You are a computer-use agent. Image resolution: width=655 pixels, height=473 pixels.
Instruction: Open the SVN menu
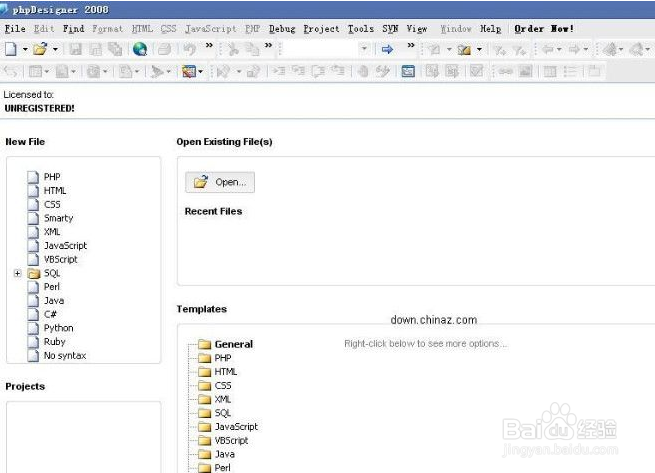point(390,29)
